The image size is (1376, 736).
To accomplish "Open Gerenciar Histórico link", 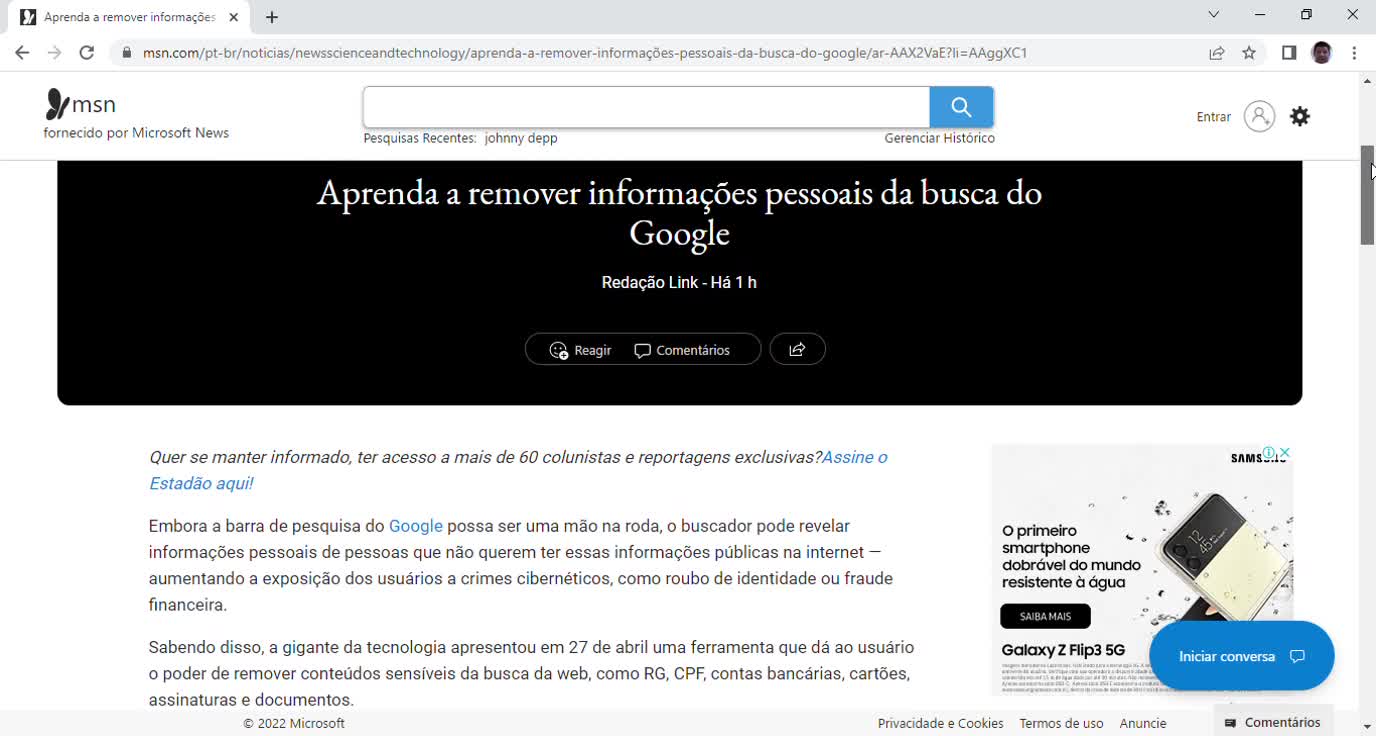I will pos(939,138).
